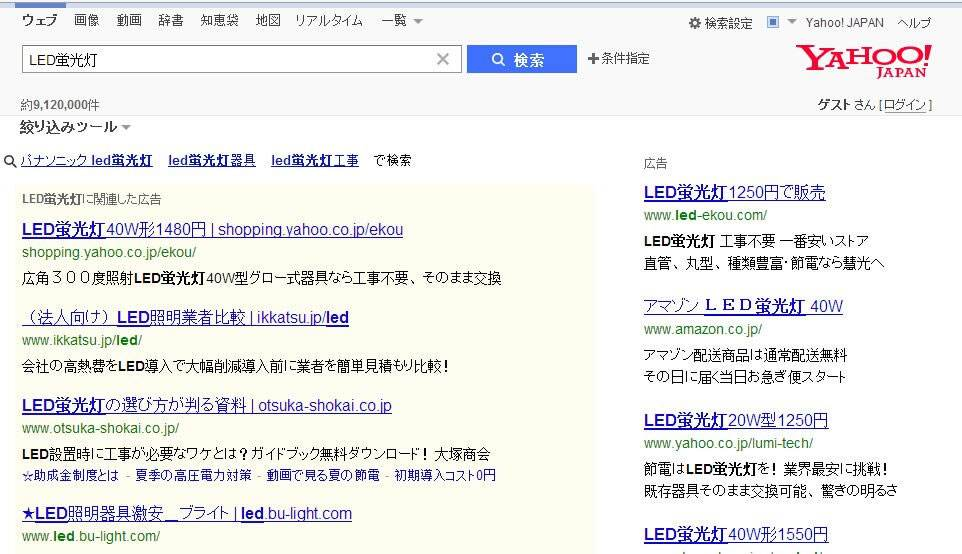Click the ログイン link
This screenshot has width=962, height=554.
(906, 105)
